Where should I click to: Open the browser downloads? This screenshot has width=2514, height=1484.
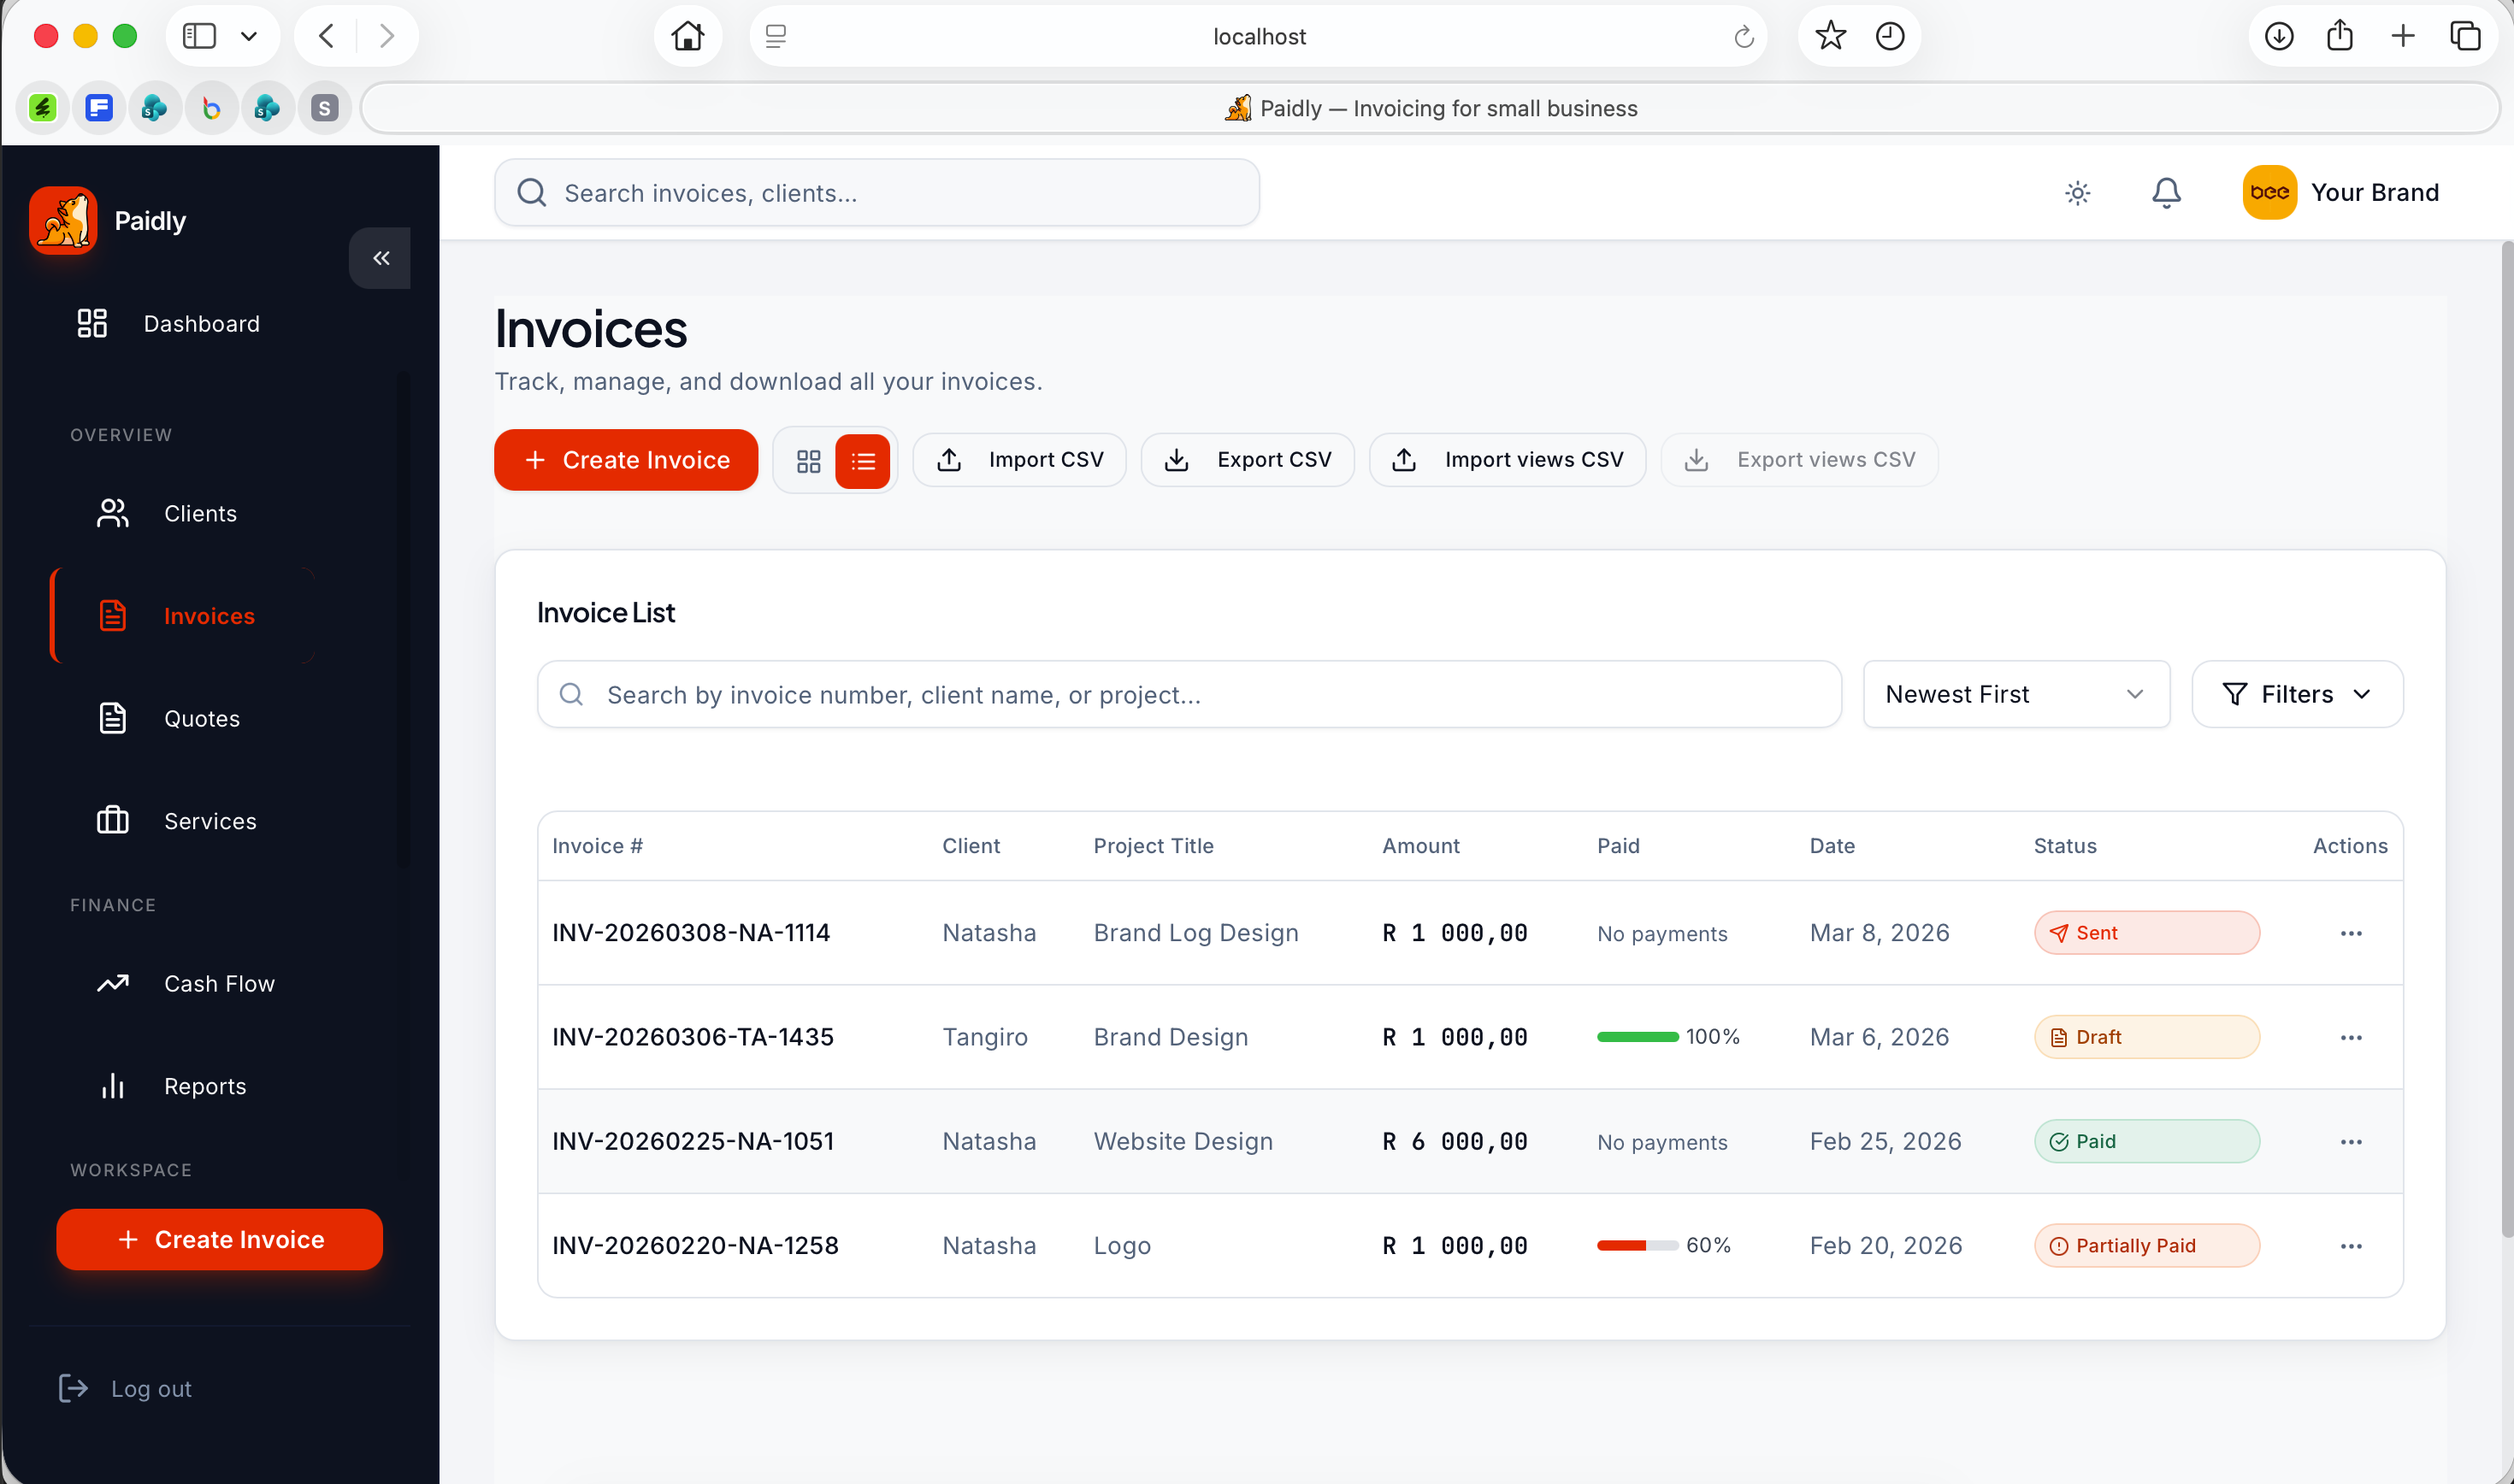2278,36
